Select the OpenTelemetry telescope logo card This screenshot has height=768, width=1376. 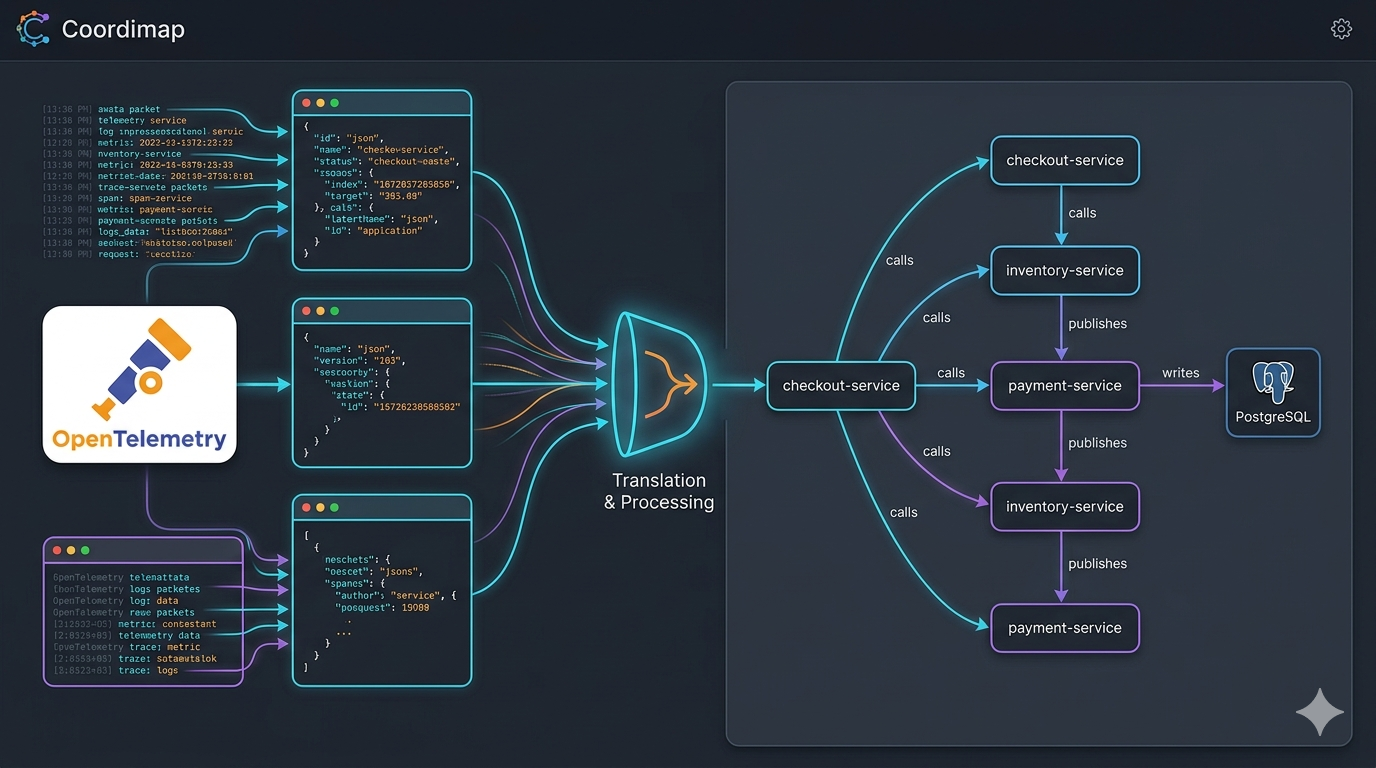point(139,384)
